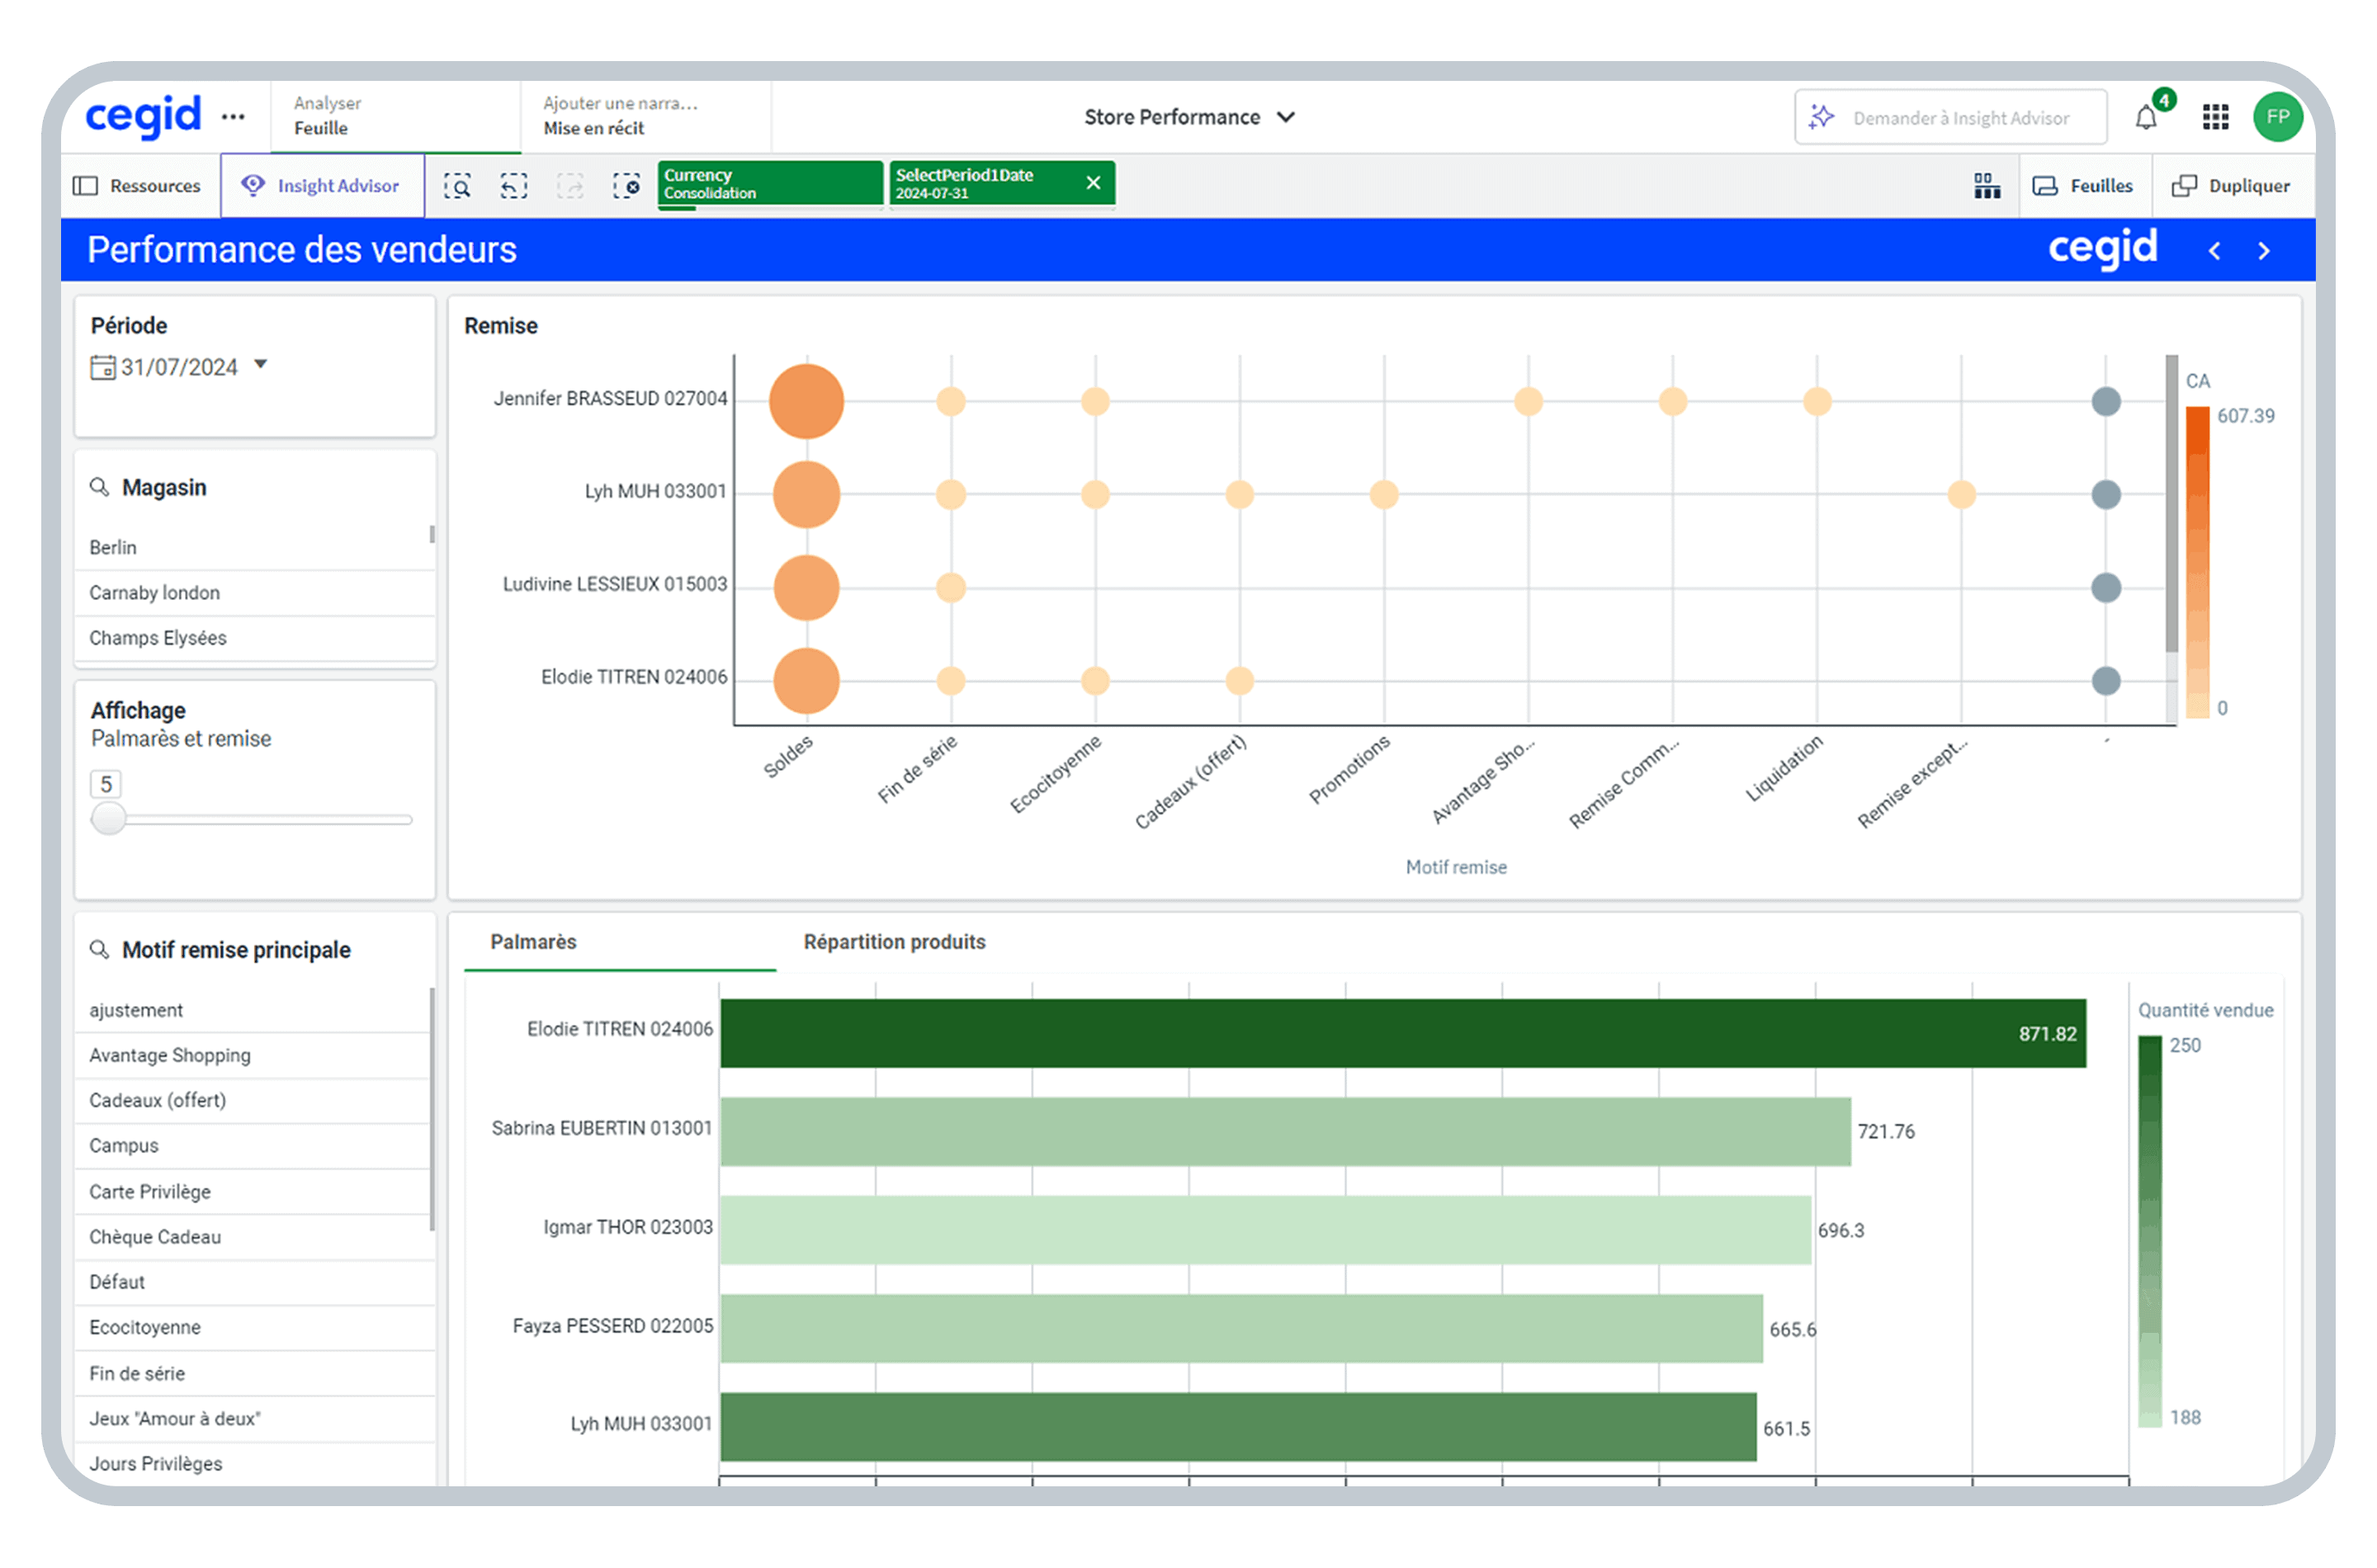Screen dimensions: 2377x1568
Task: Open the app launcher grid icon
Action: click(x=2215, y=117)
